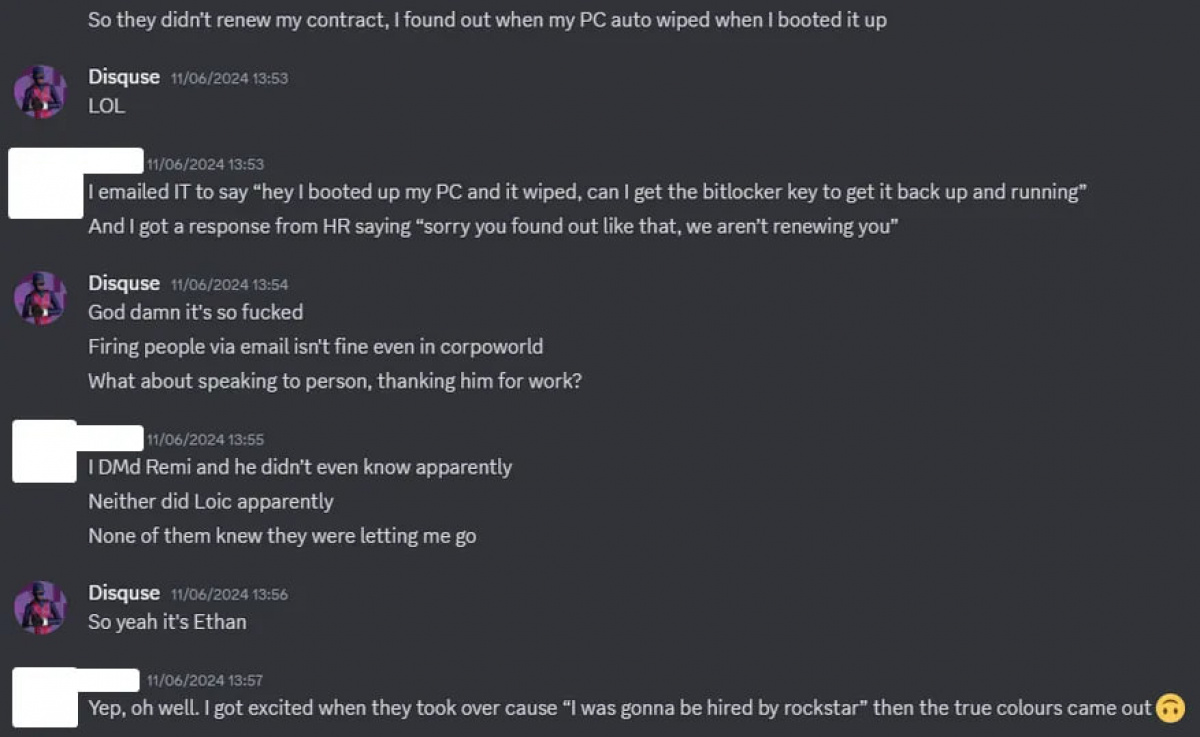Screen dimensions: 1200x737
Task: Open the Disquse username above the LOL message
Action: pyautogui.click(x=124, y=77)
